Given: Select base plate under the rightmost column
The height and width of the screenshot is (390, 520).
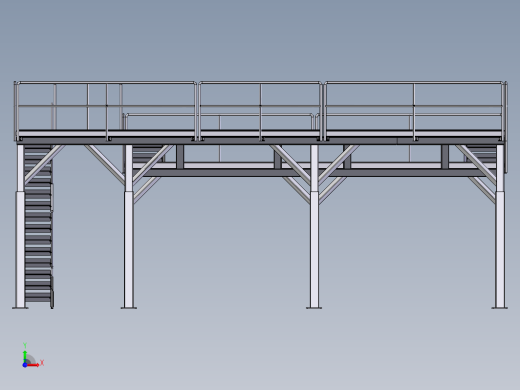Looking at the screenshot, I should [500, 308].
